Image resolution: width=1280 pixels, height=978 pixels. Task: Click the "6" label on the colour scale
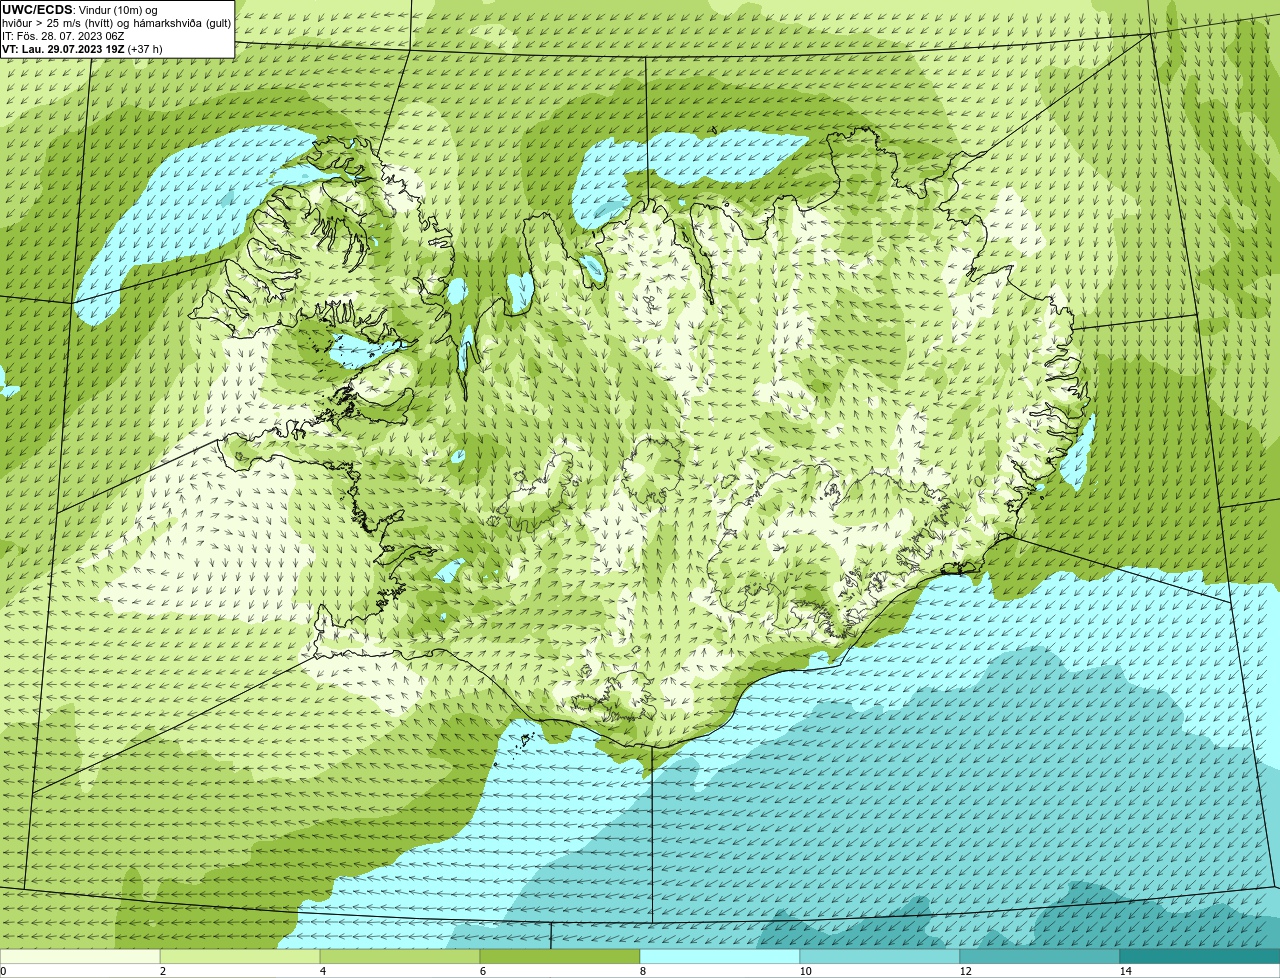pyautogui.click(x=483, y=971)
